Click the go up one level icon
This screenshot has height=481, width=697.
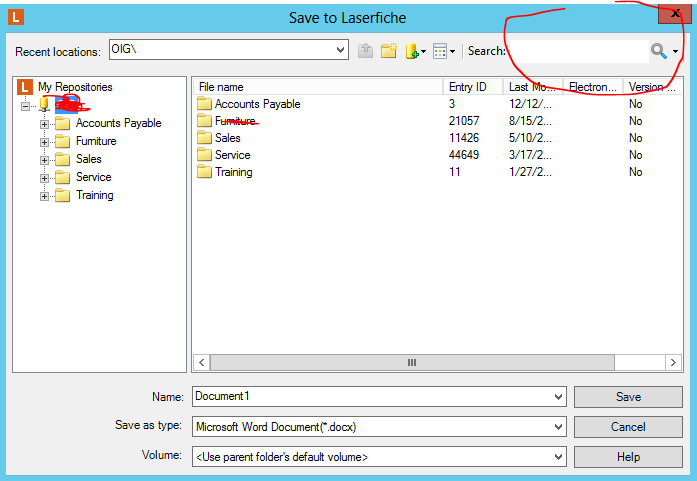pos(365,51)
